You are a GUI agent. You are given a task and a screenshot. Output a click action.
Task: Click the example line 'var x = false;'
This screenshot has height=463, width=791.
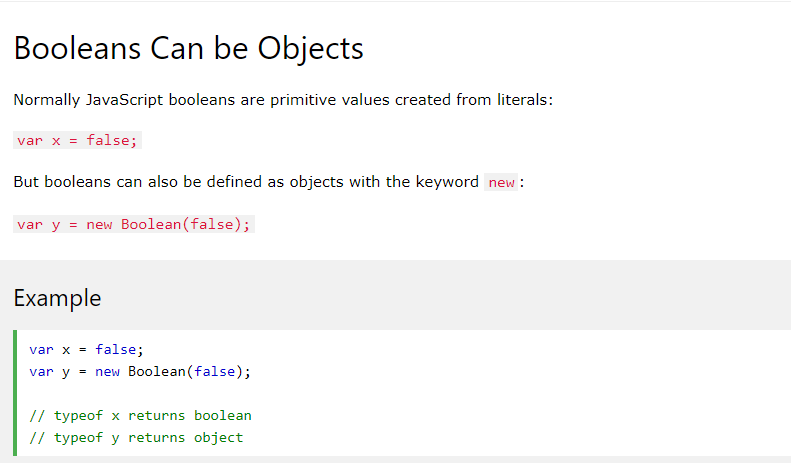point(86,350)
